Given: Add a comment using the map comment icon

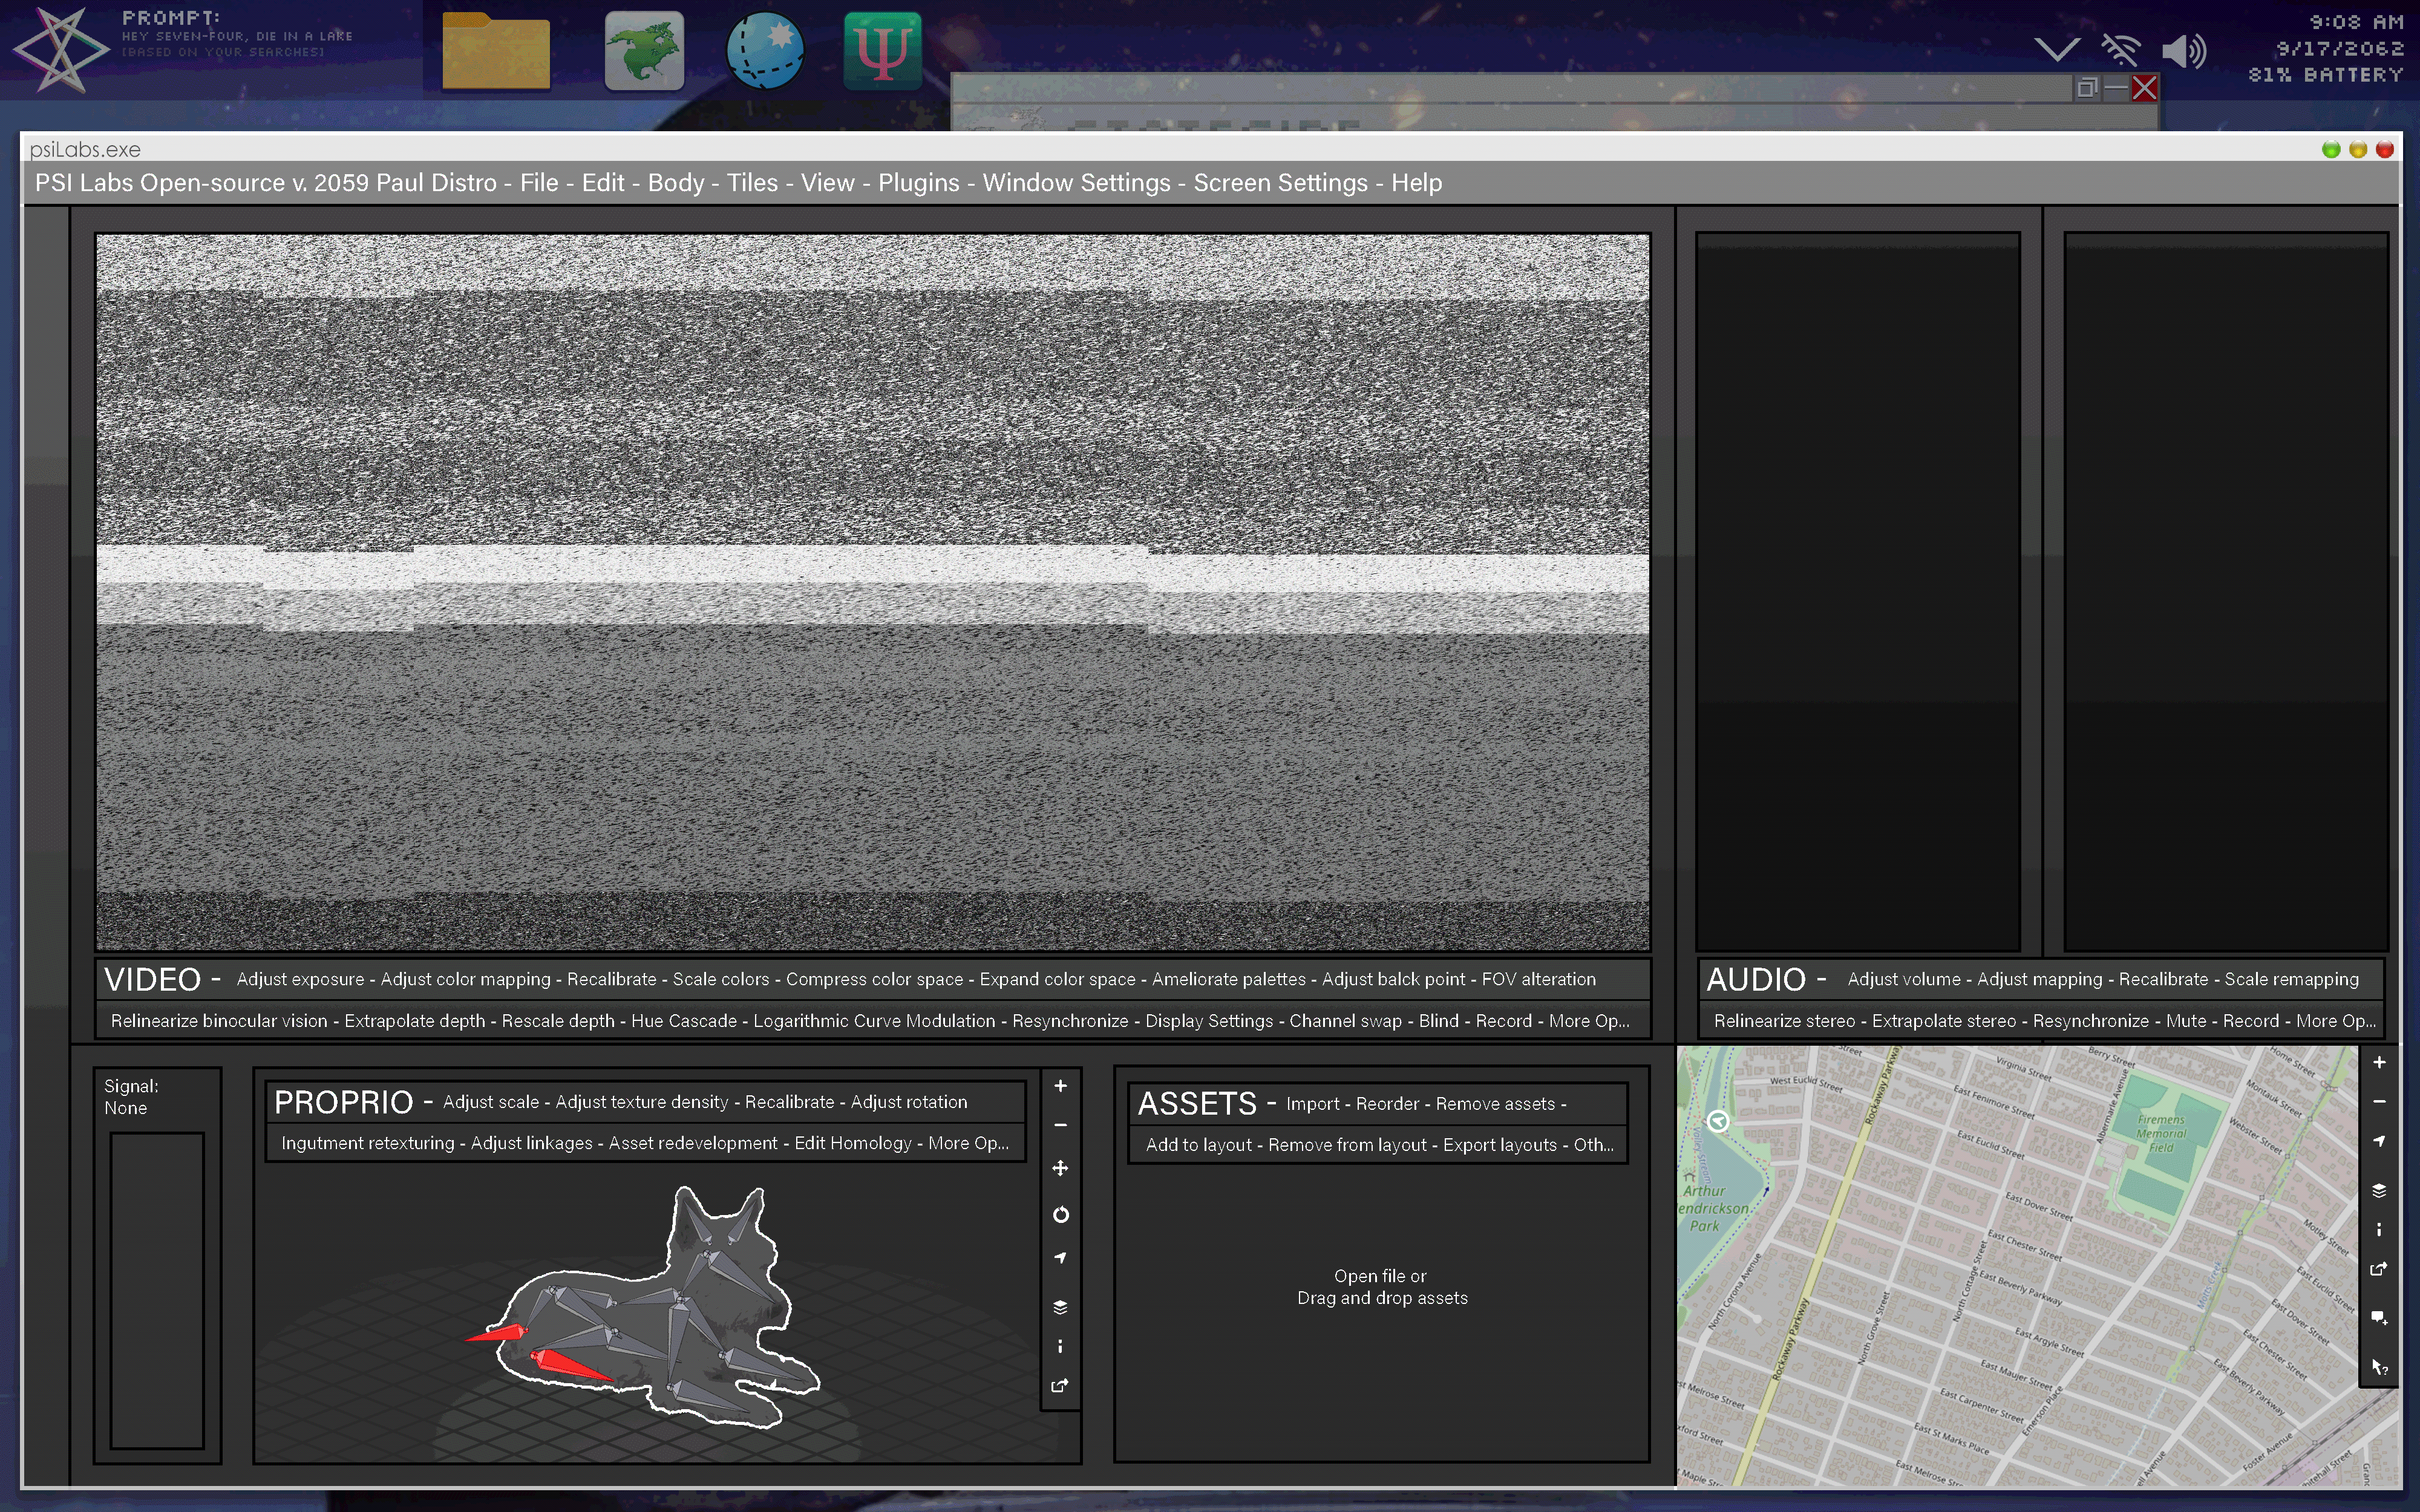Looking at the screenshot, I should [x=2380, y=1315].
